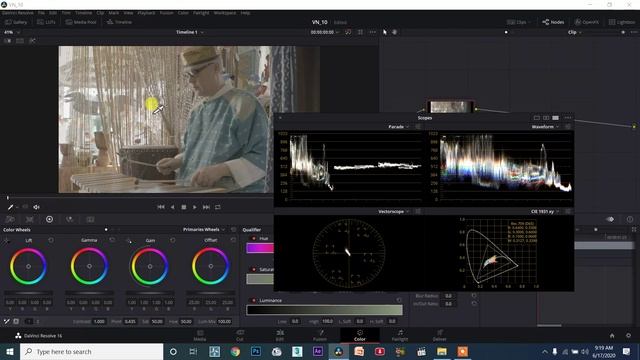The width and height of the screenshot is (640, 360).
Task: Open Parade scope settings
Action: 418,127
